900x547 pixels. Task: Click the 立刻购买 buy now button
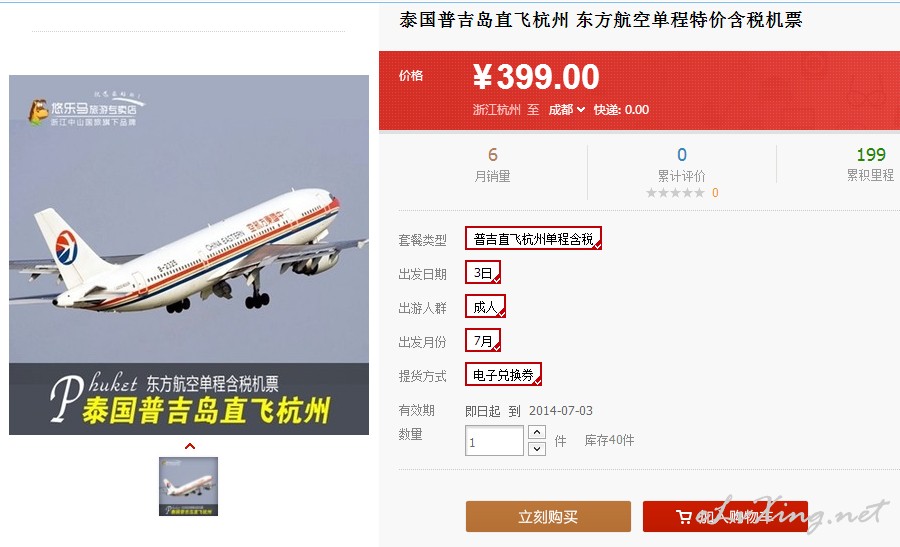click(x=548, y=517)
